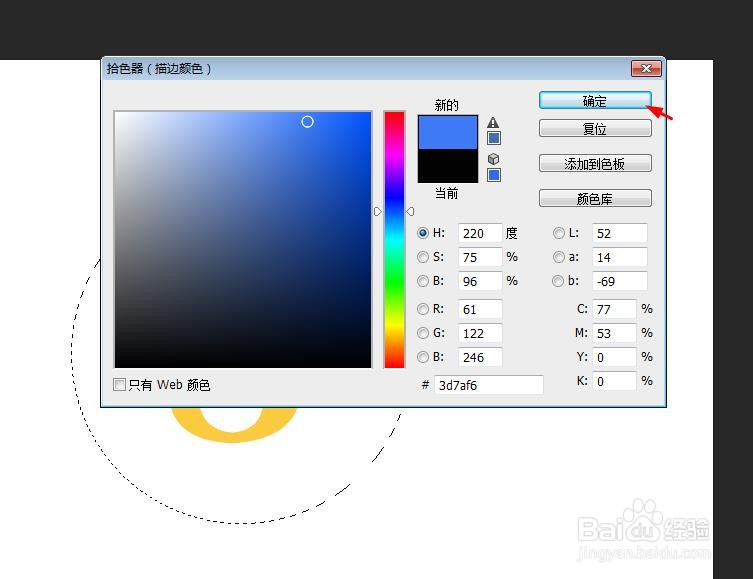Click the blue field showing 246

[x=480, y=357]
